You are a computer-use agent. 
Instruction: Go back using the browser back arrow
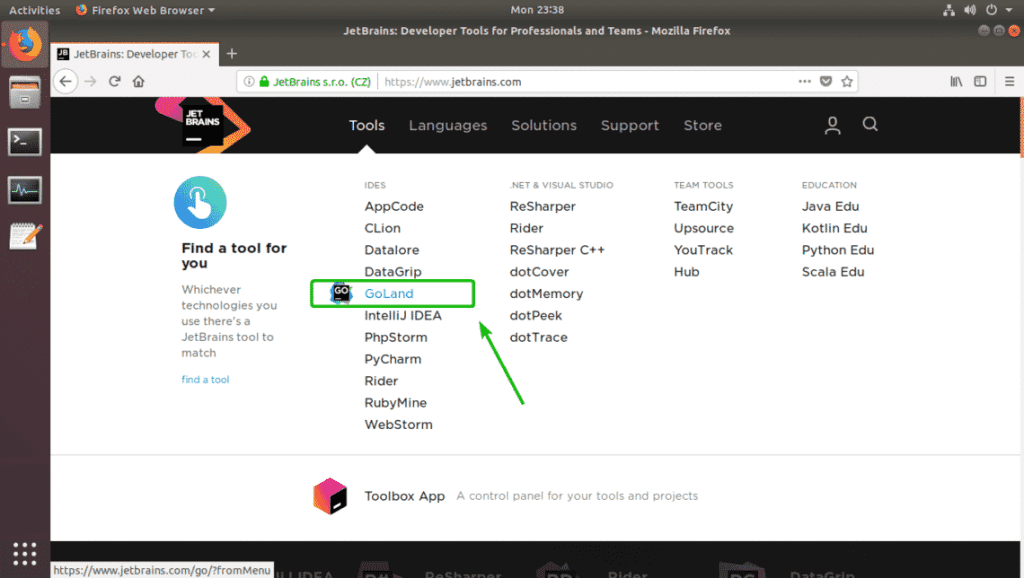pos(65,82)
